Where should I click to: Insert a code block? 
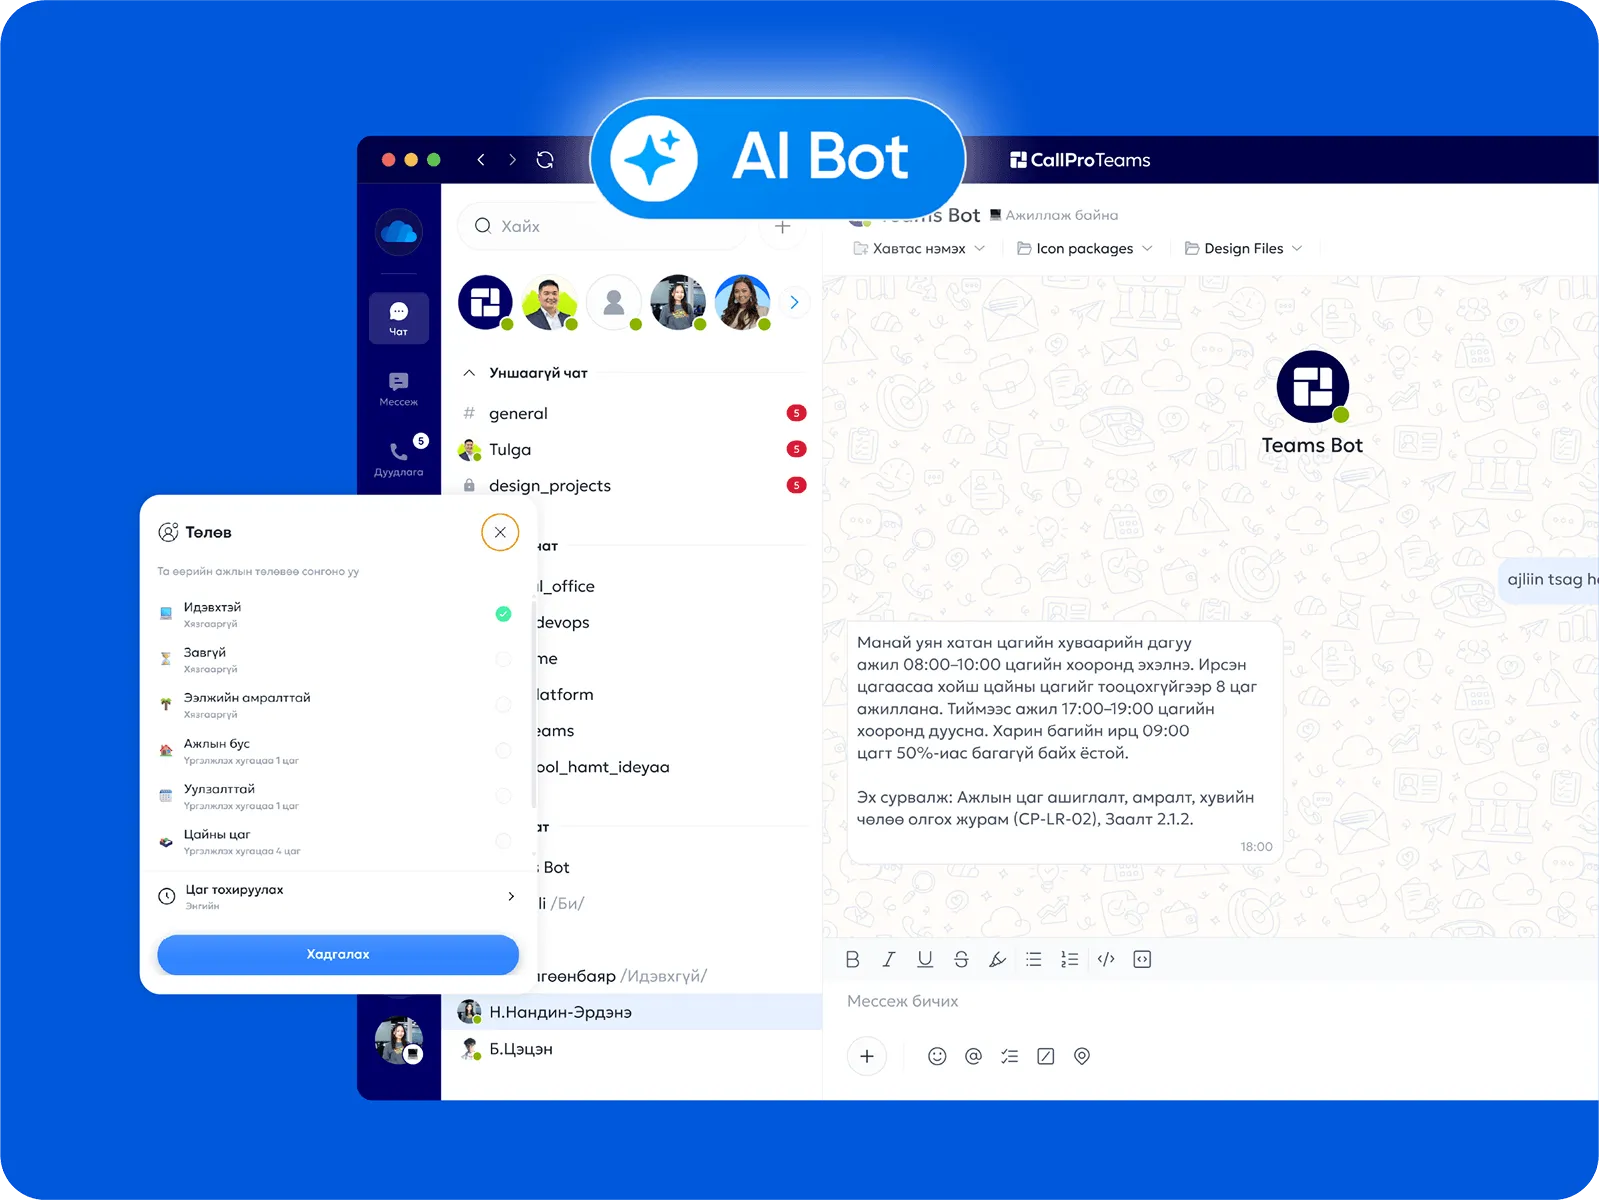tap(1142, 959)
